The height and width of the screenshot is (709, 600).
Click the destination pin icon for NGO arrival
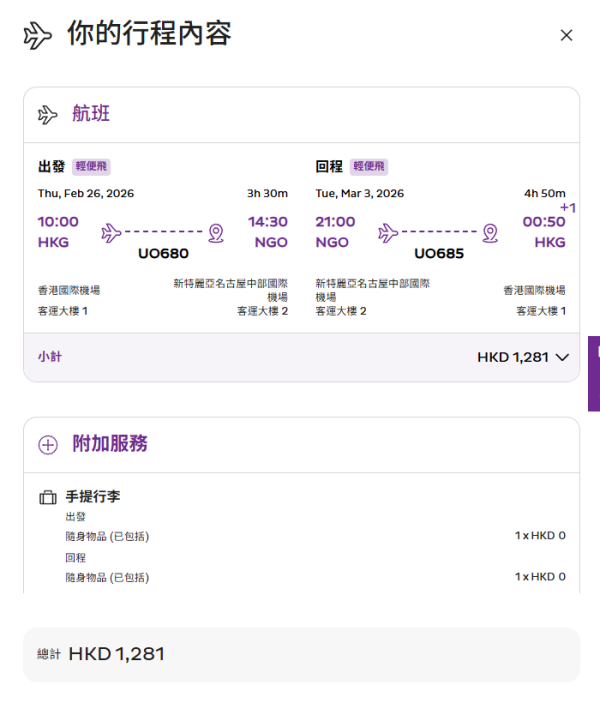point(216,233)
